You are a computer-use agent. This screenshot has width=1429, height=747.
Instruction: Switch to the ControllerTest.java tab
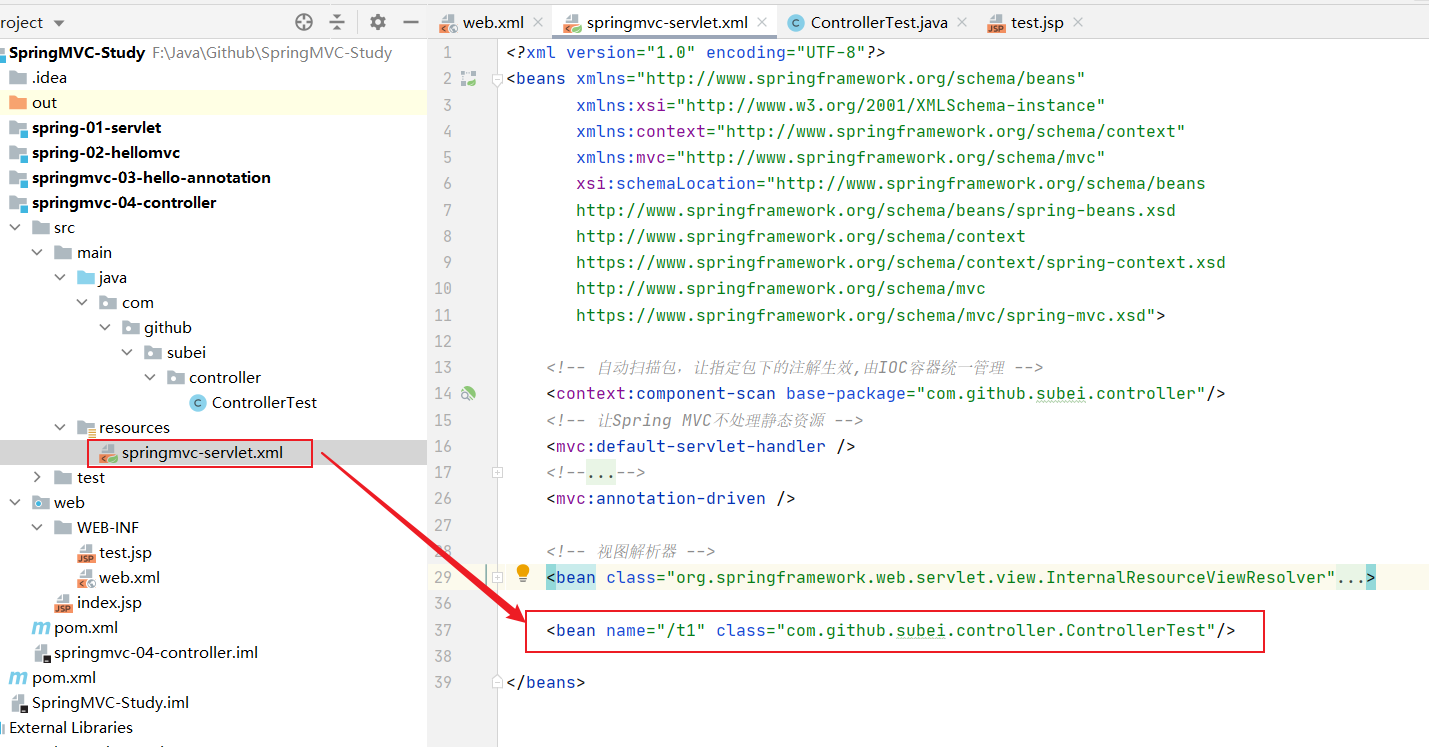878,22
